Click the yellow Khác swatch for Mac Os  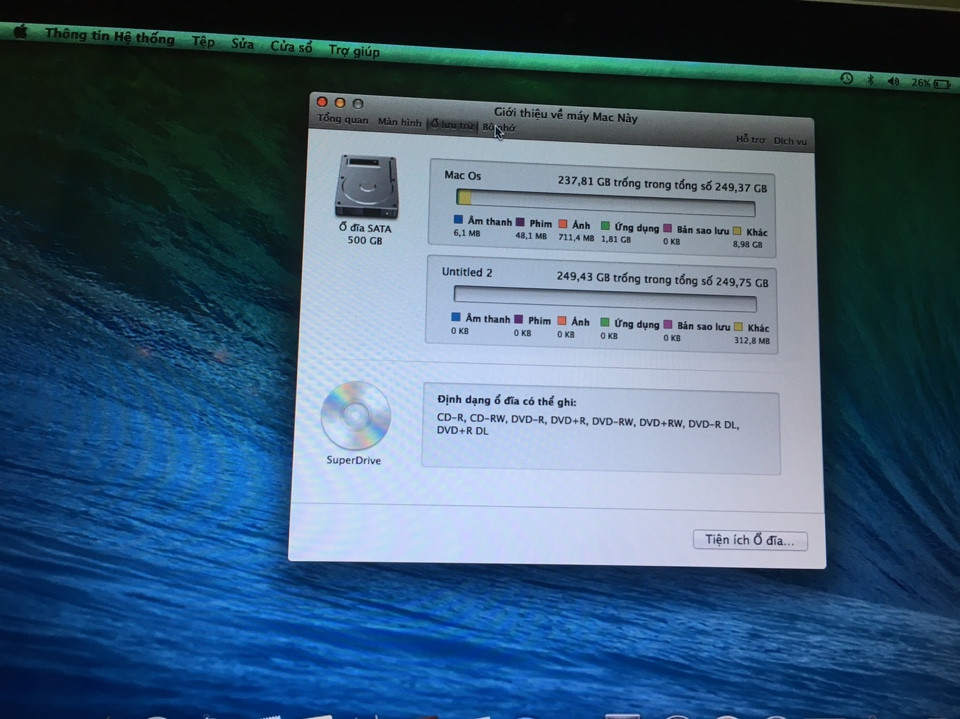[x=737, y=231]
